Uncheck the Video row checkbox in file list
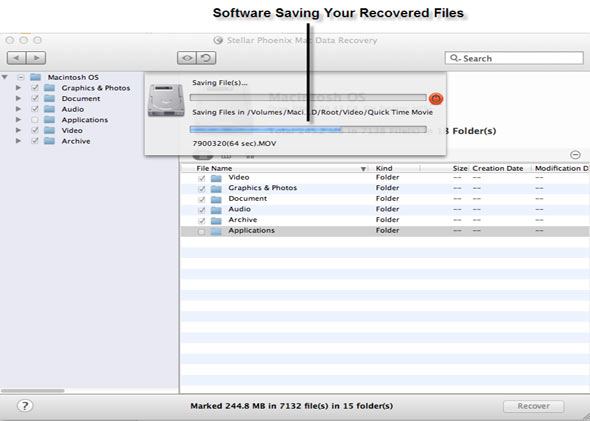The width and height of the screenshot is (590, 421). click(x=202, y=178)
